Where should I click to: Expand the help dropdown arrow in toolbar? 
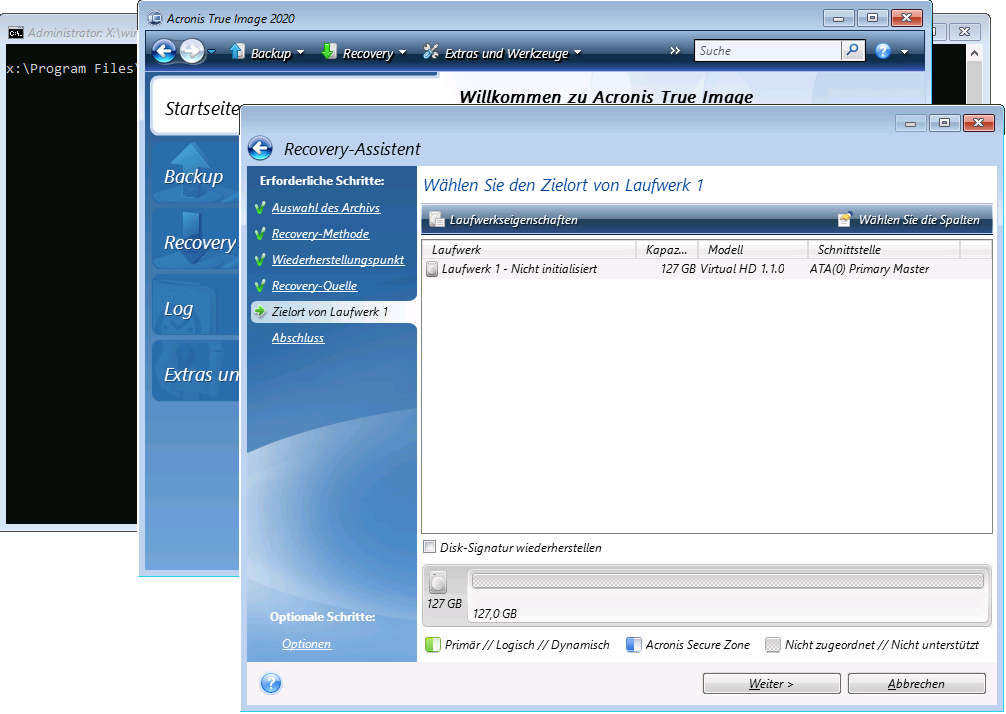[x=905, y=52]
